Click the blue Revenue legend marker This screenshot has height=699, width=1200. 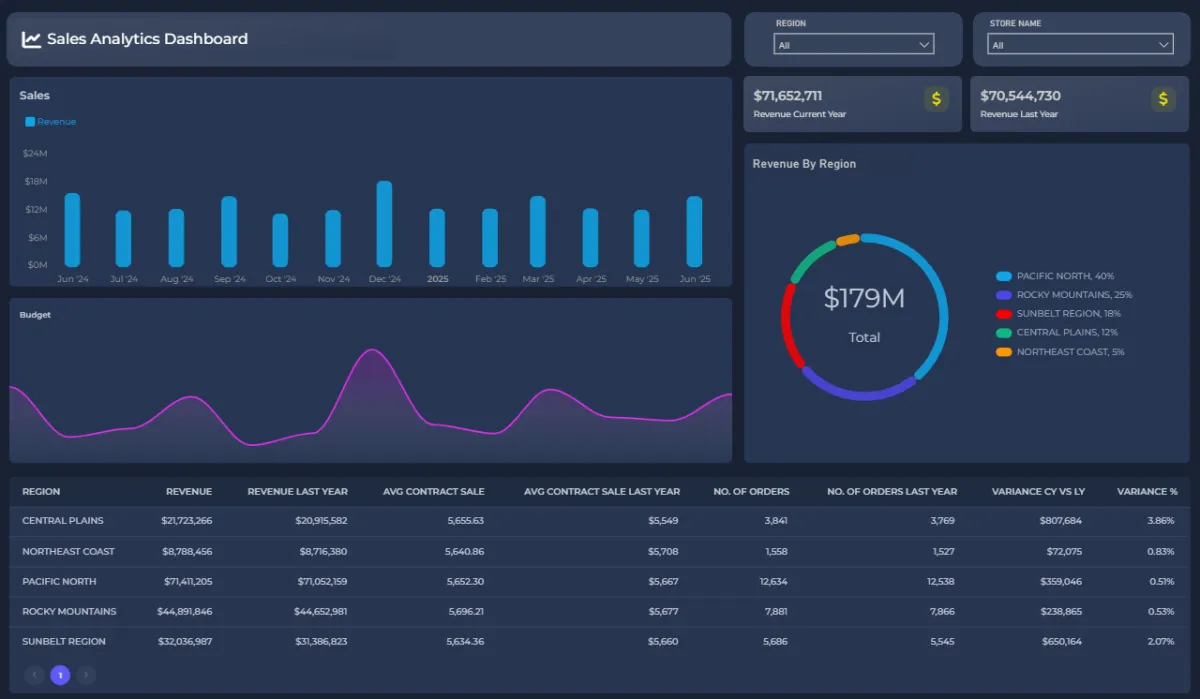click(x=30, y=122)
